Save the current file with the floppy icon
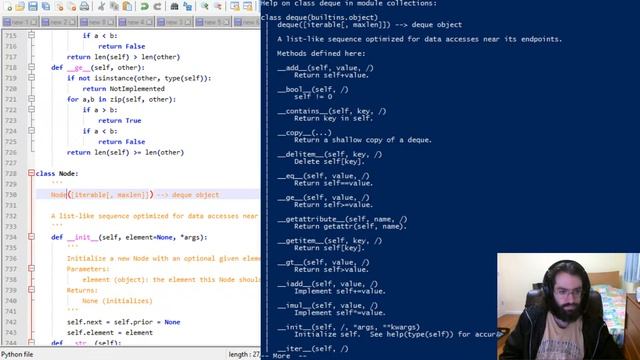Viewport: 640px width, 360px height. 33,6
